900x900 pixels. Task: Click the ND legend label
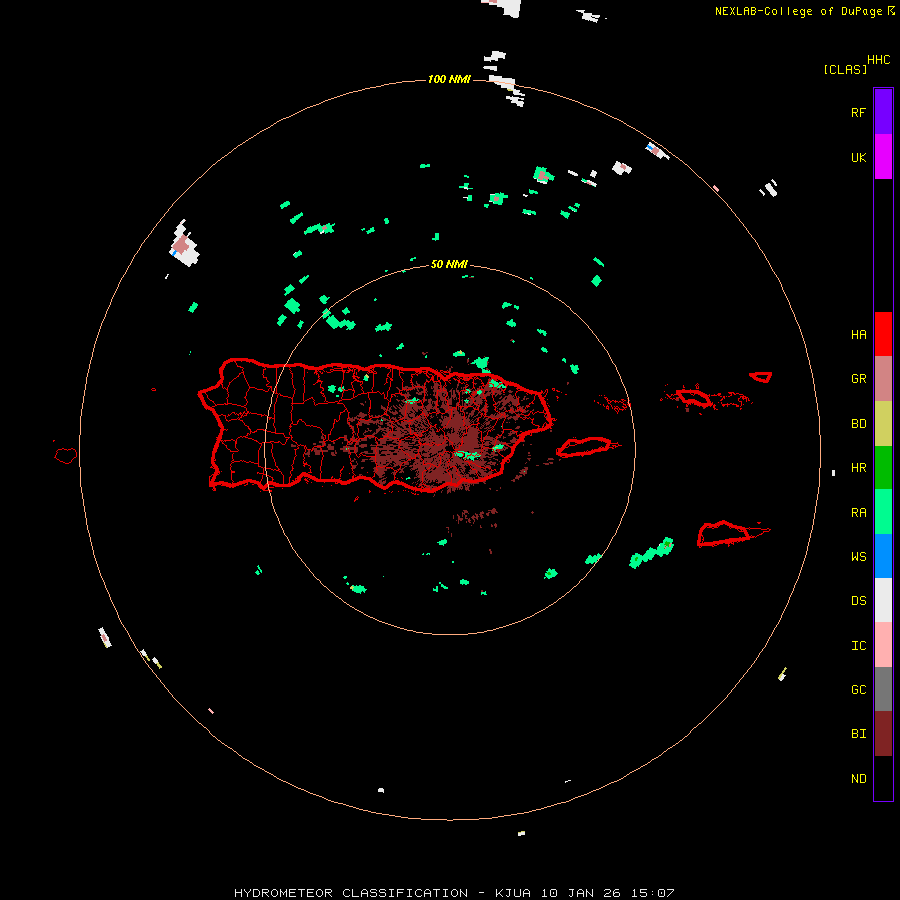click(858, 778)
